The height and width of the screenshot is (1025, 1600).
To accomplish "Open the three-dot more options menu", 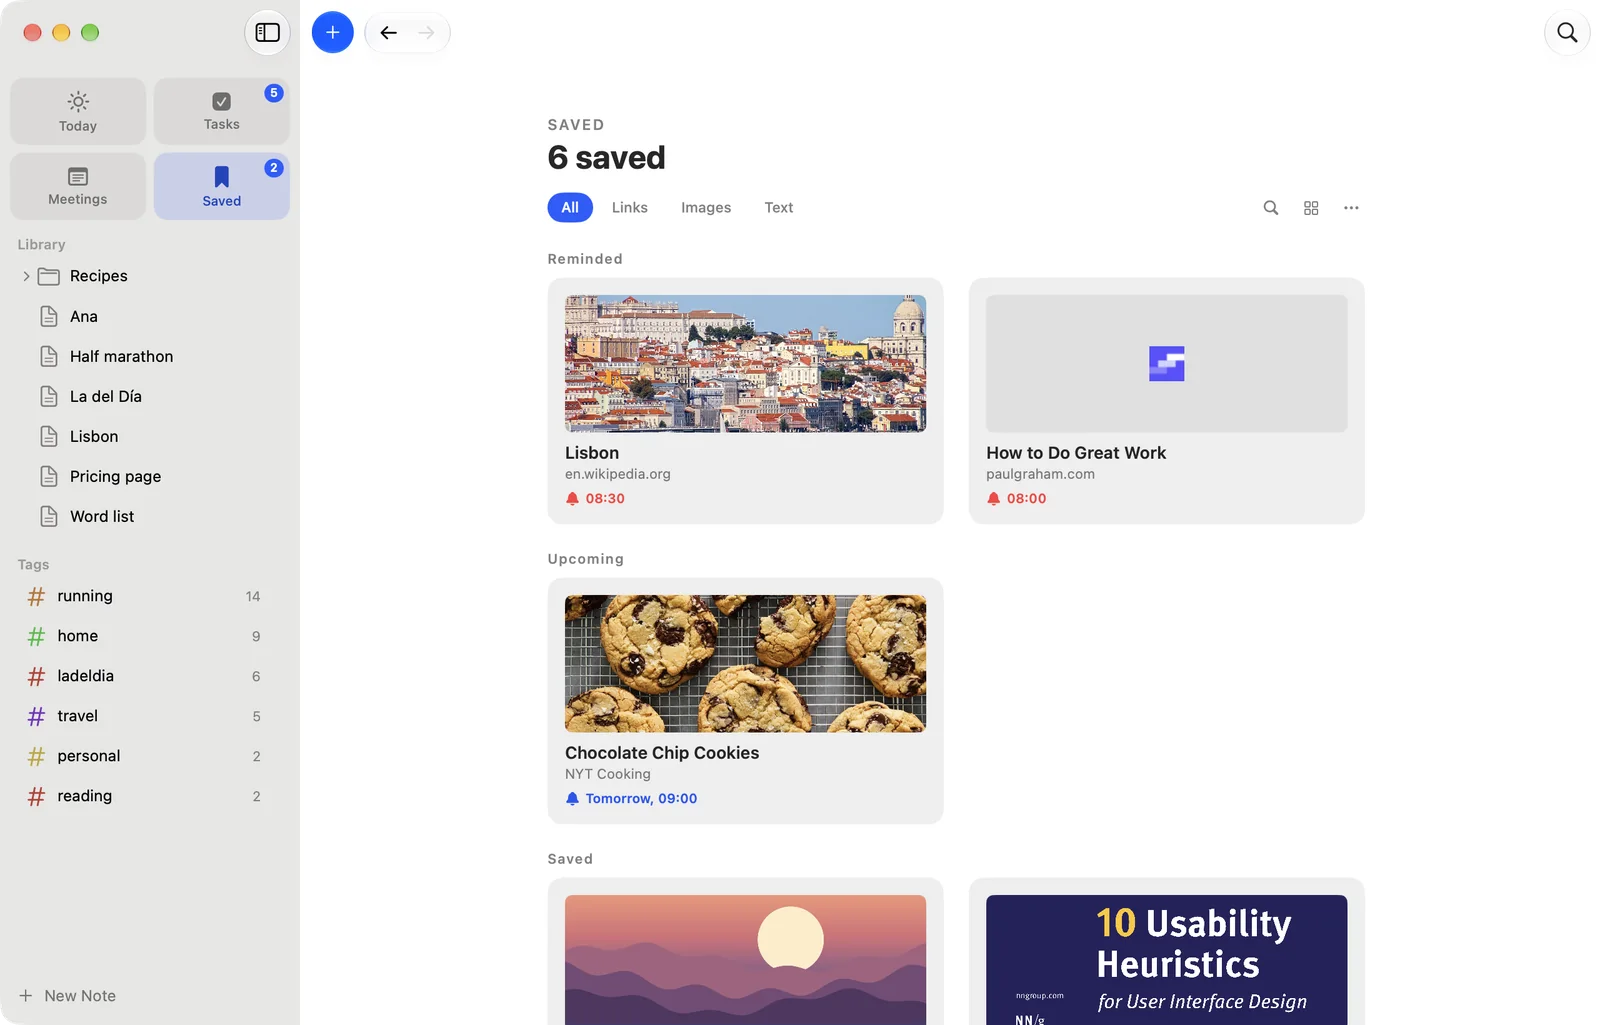I will [1351, 208].
